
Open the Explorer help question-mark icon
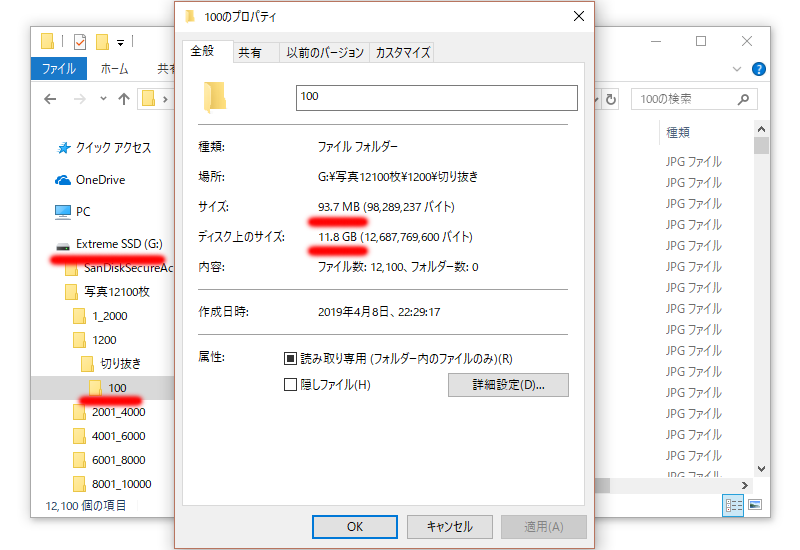tap(759, 69)
